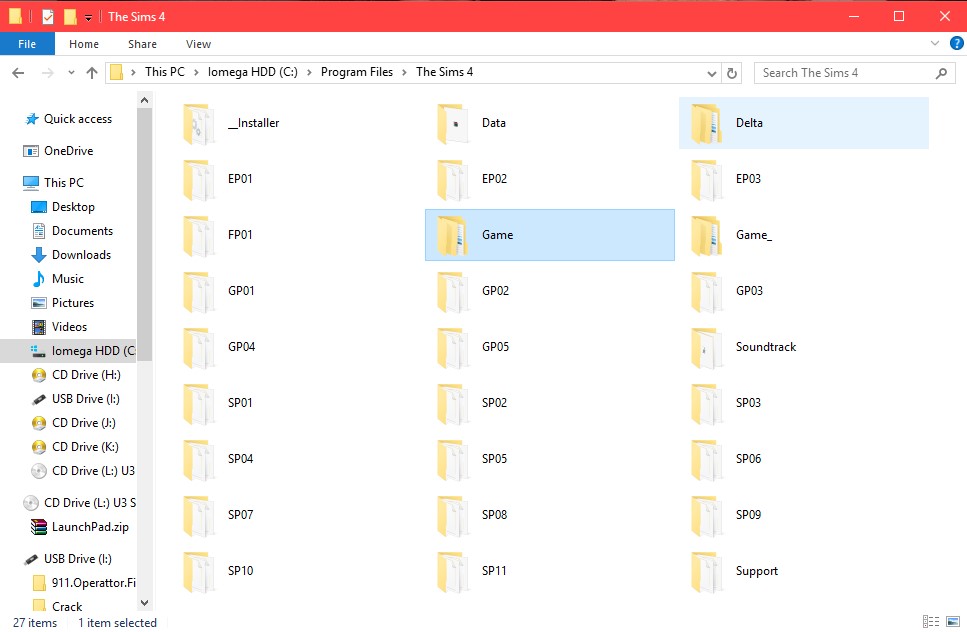The width and height of the screenshot is (967, 632).
Task: Select the Support folder icon
Action: click(x=707, y=573)
